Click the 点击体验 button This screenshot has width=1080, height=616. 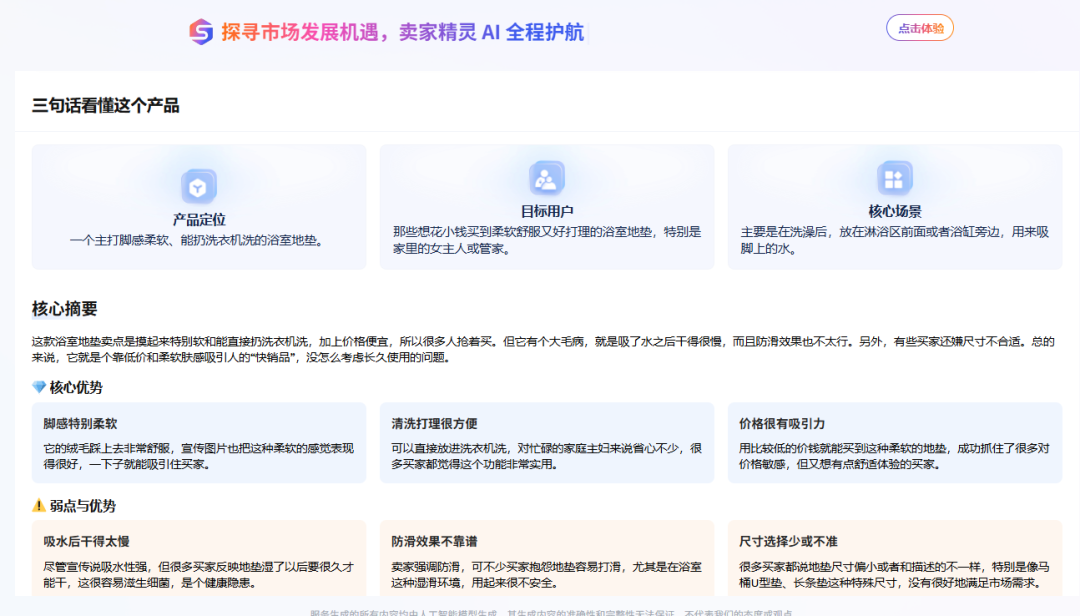click(919, 28)
